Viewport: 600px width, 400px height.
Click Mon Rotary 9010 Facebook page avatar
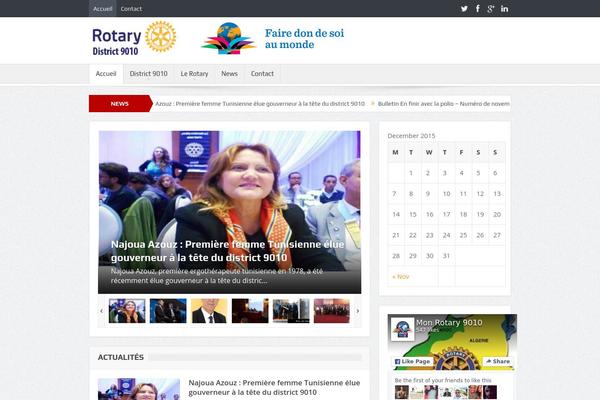402,329
